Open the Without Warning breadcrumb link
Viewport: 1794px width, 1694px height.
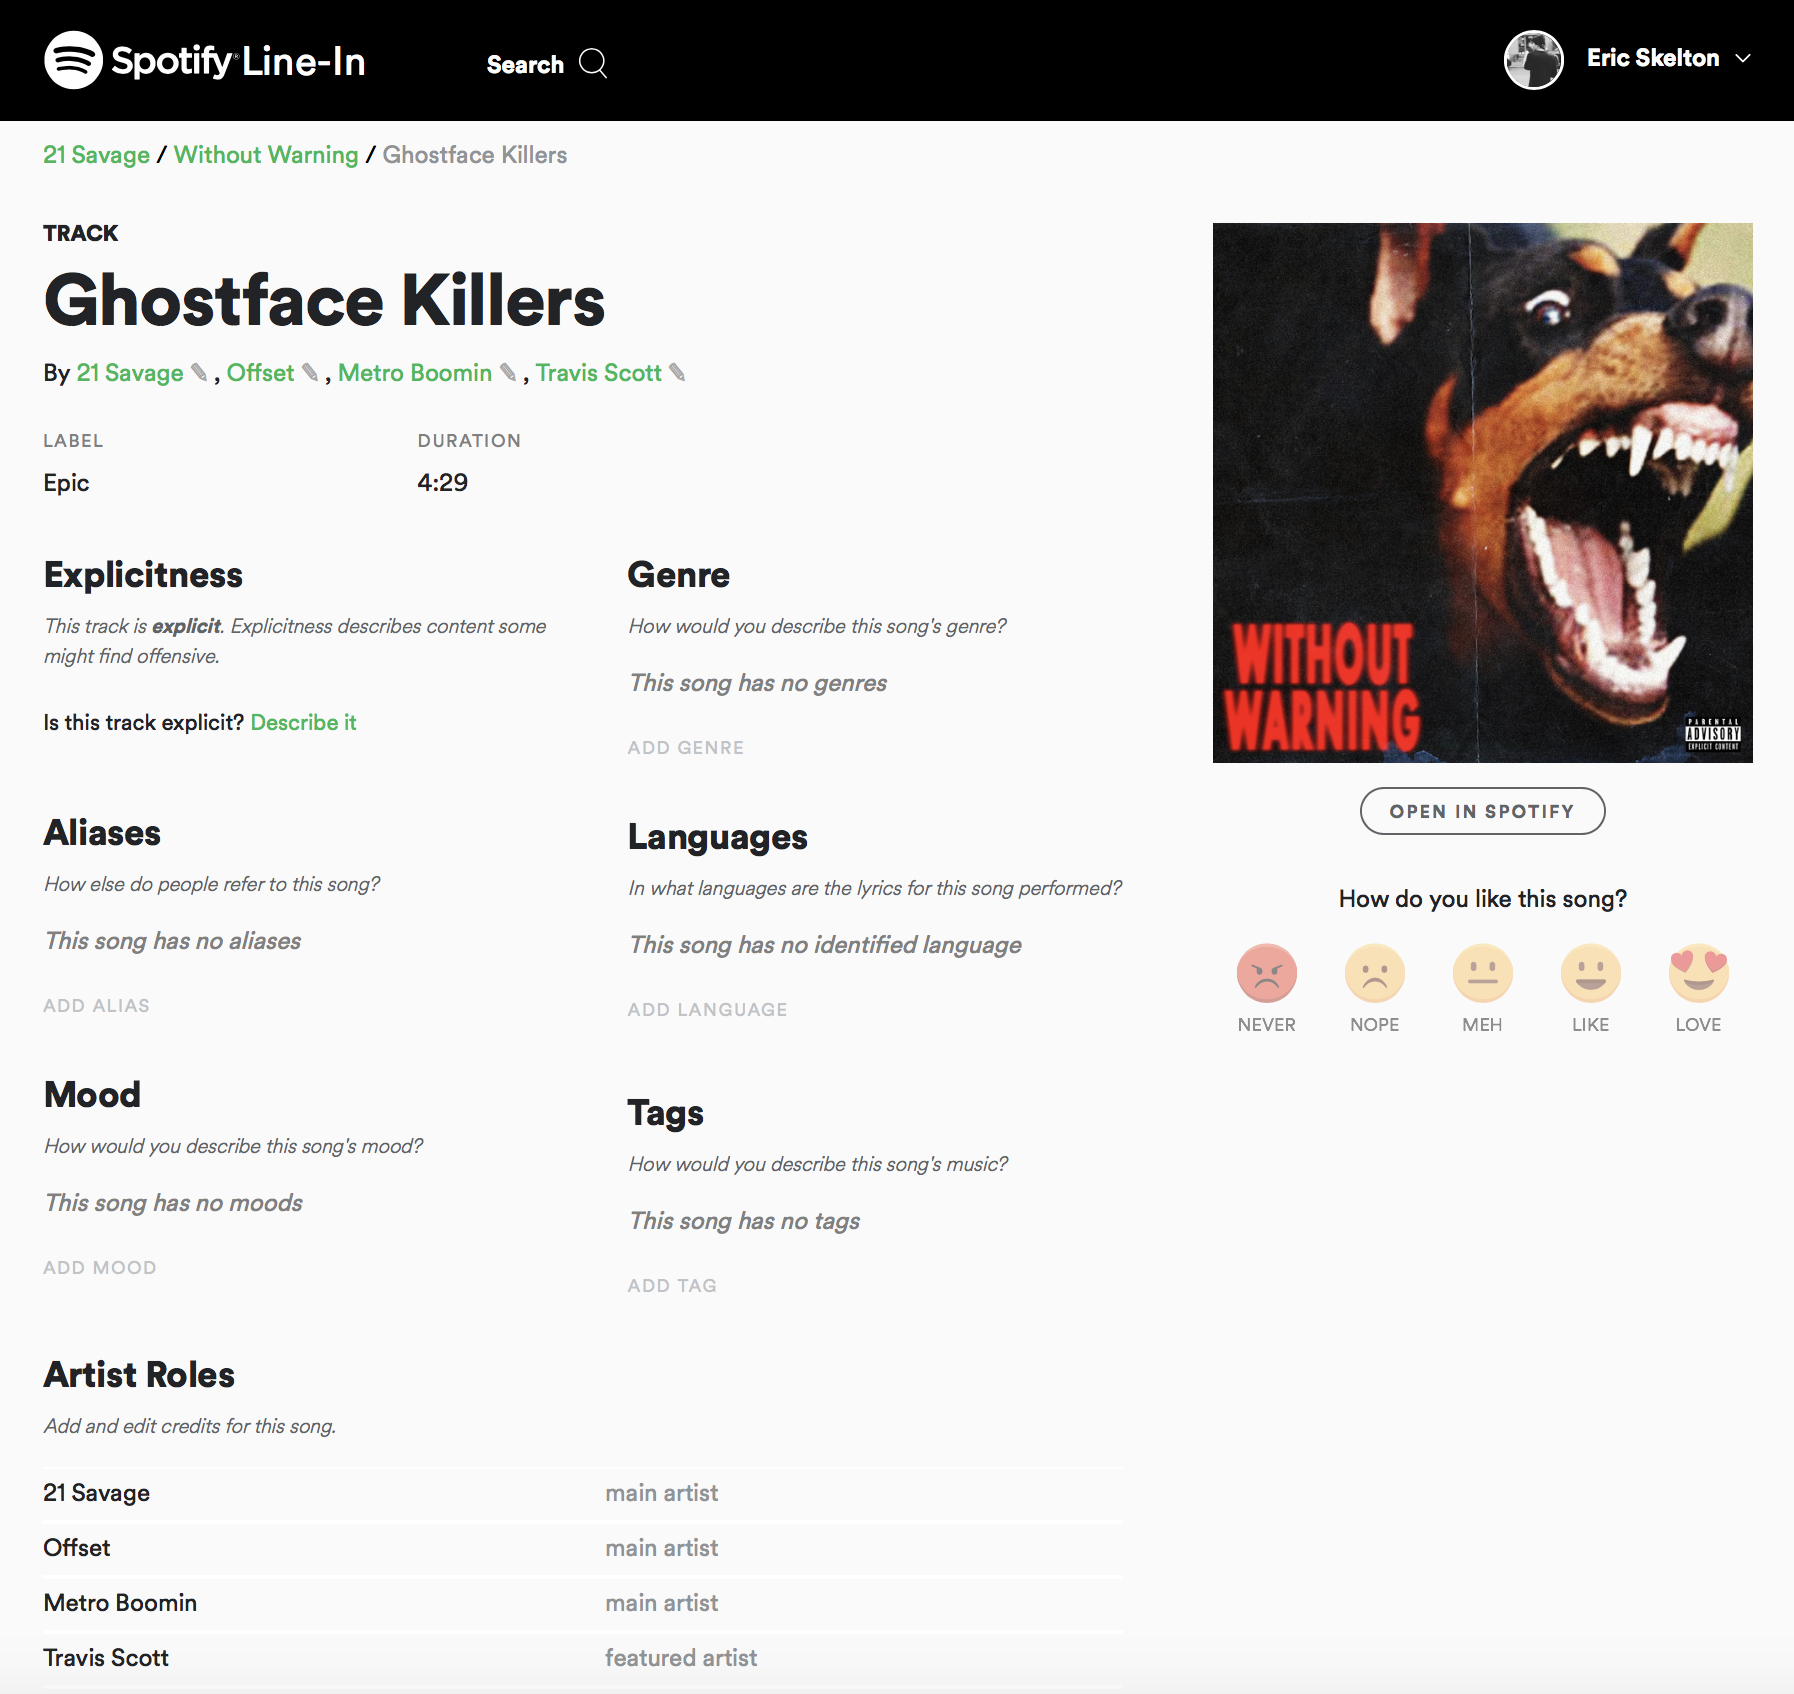[266, 155]
